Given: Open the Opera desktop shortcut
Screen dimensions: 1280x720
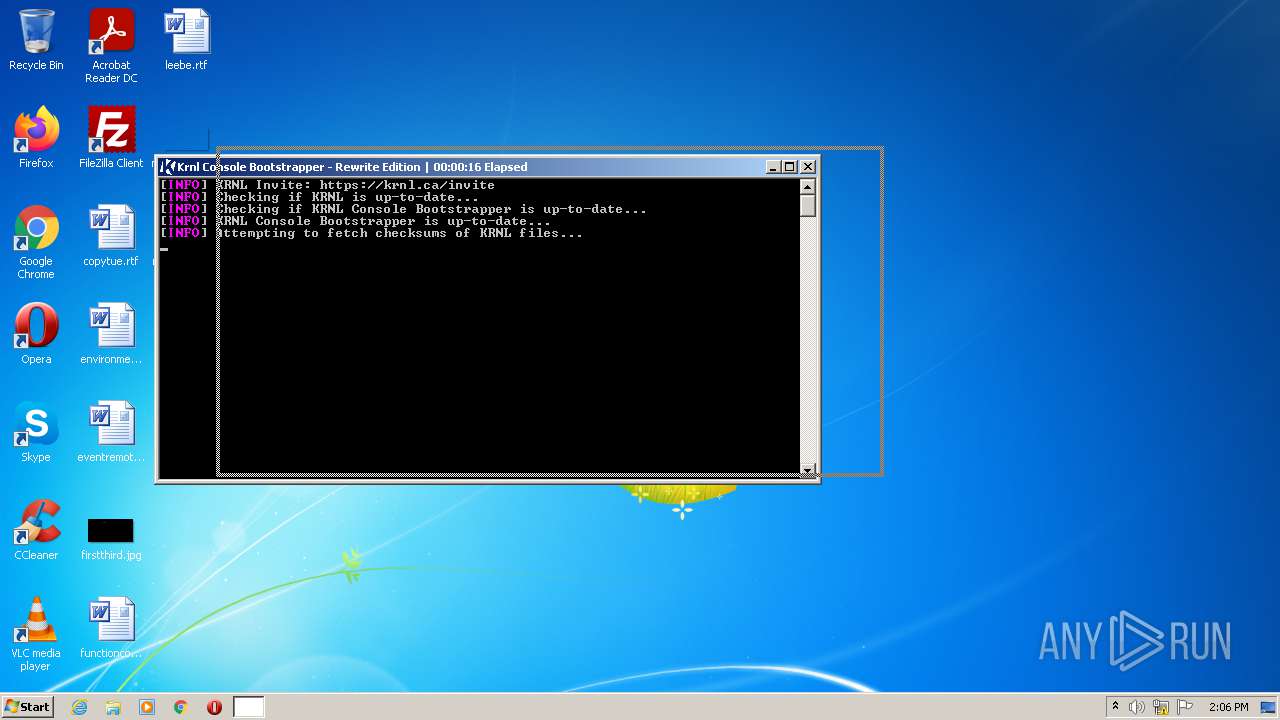Looking at the screenshot, I should [x=36, y=334].
